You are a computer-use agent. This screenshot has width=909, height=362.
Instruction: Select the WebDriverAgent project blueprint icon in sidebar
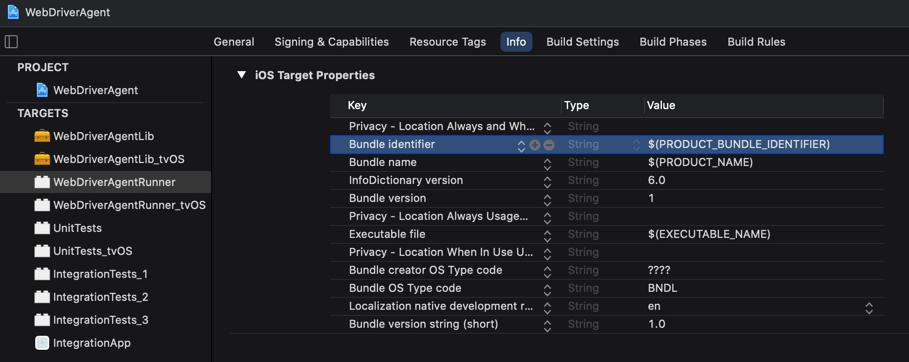(x=42, y=90)
